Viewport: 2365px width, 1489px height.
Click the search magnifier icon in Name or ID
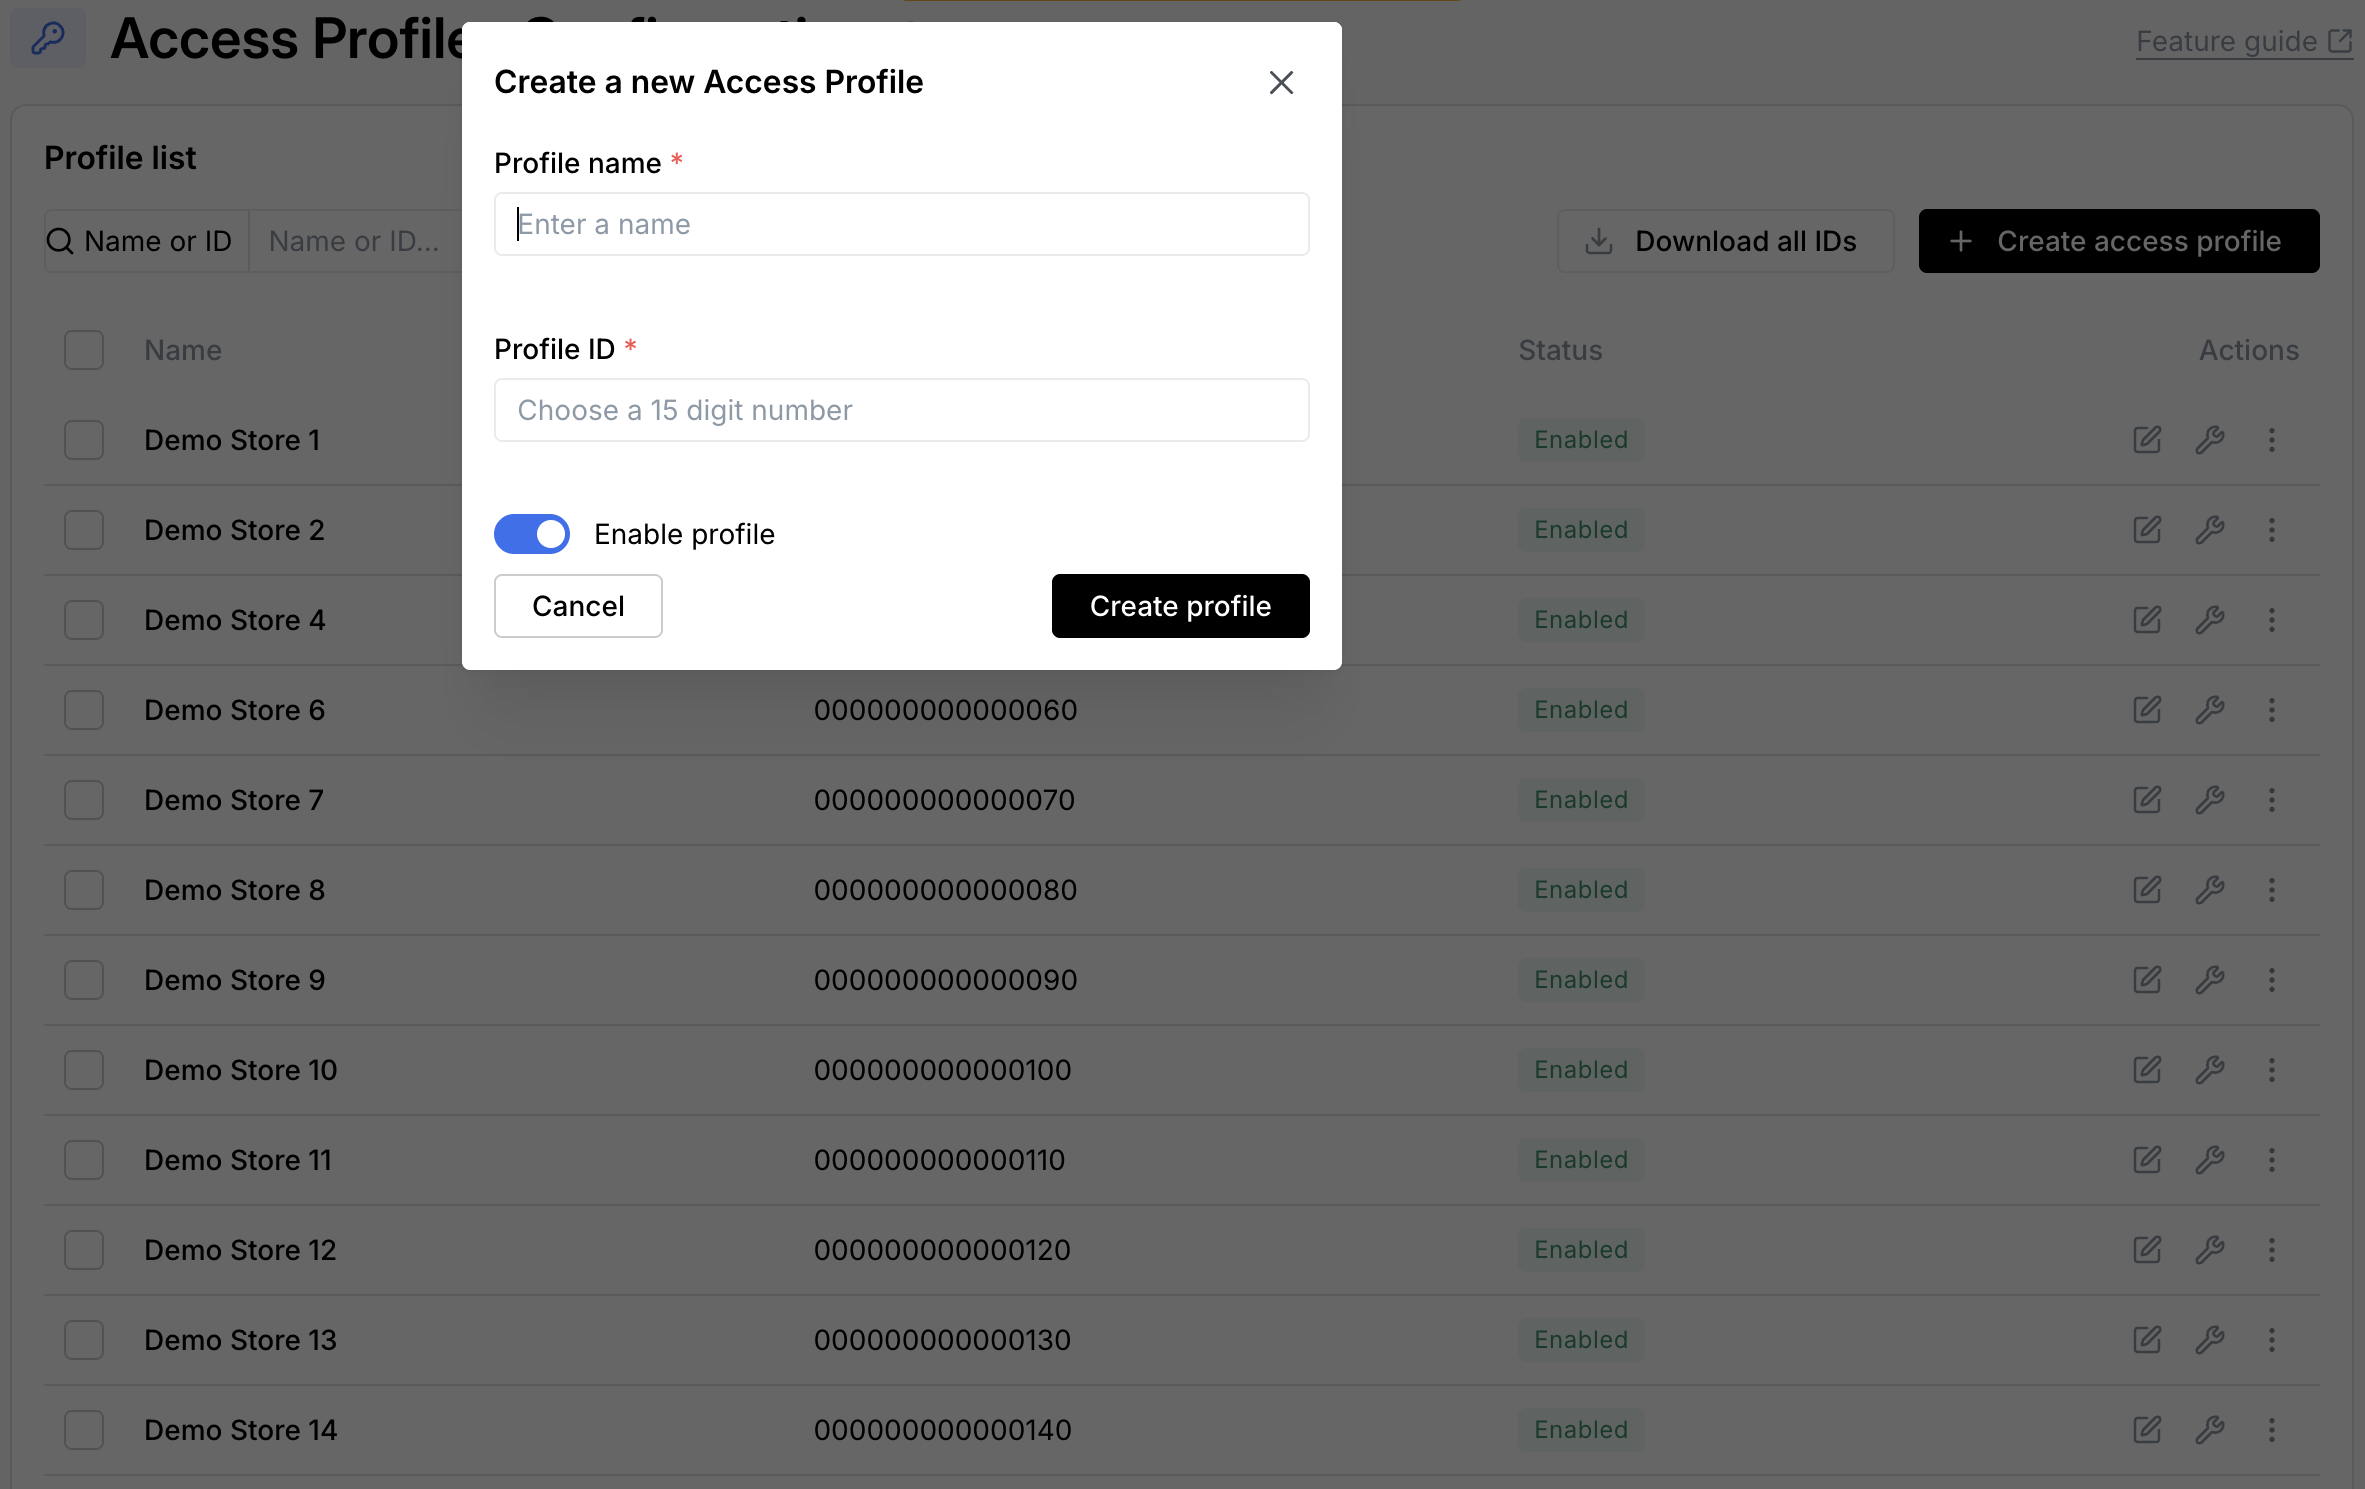click(x=60, y=241)
